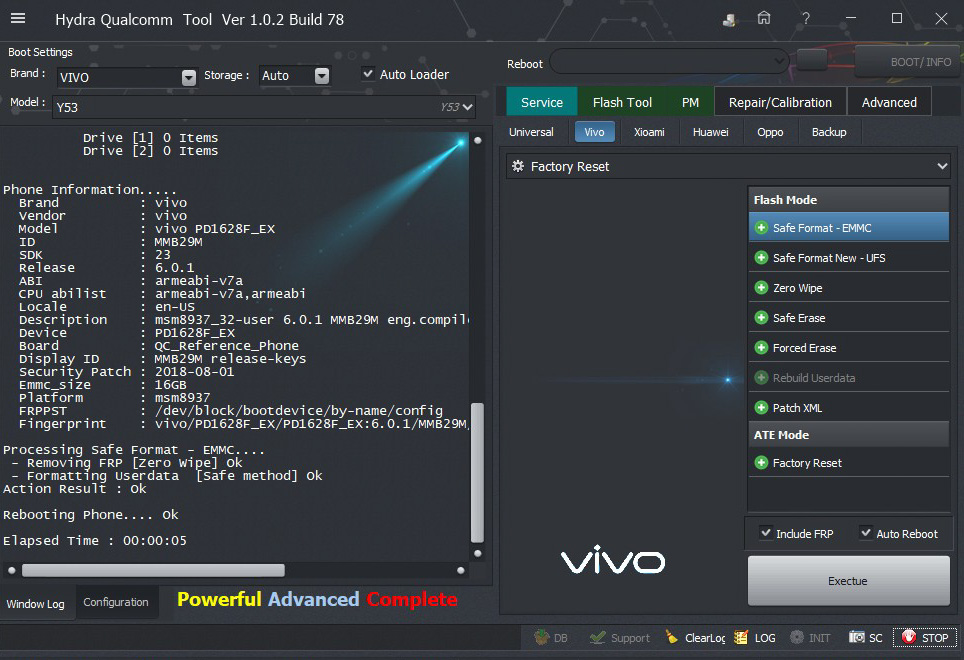
Task: Click the log vertical scrollbar thumb
Action: [x=477, y=472]
